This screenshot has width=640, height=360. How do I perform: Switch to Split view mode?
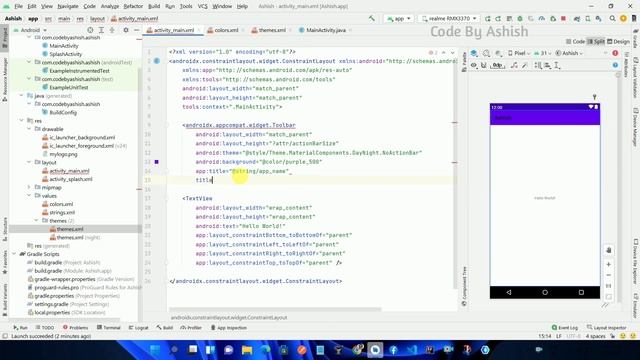[596, 42]
